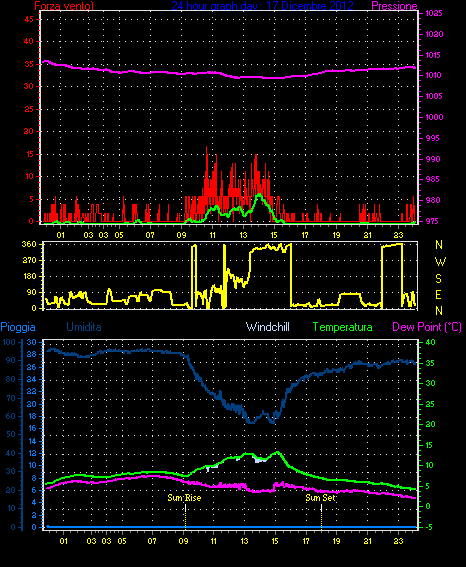This screenshot has width=466, height=567.
Task: Click the 'Sun Set' marker label
Action: 321,498
